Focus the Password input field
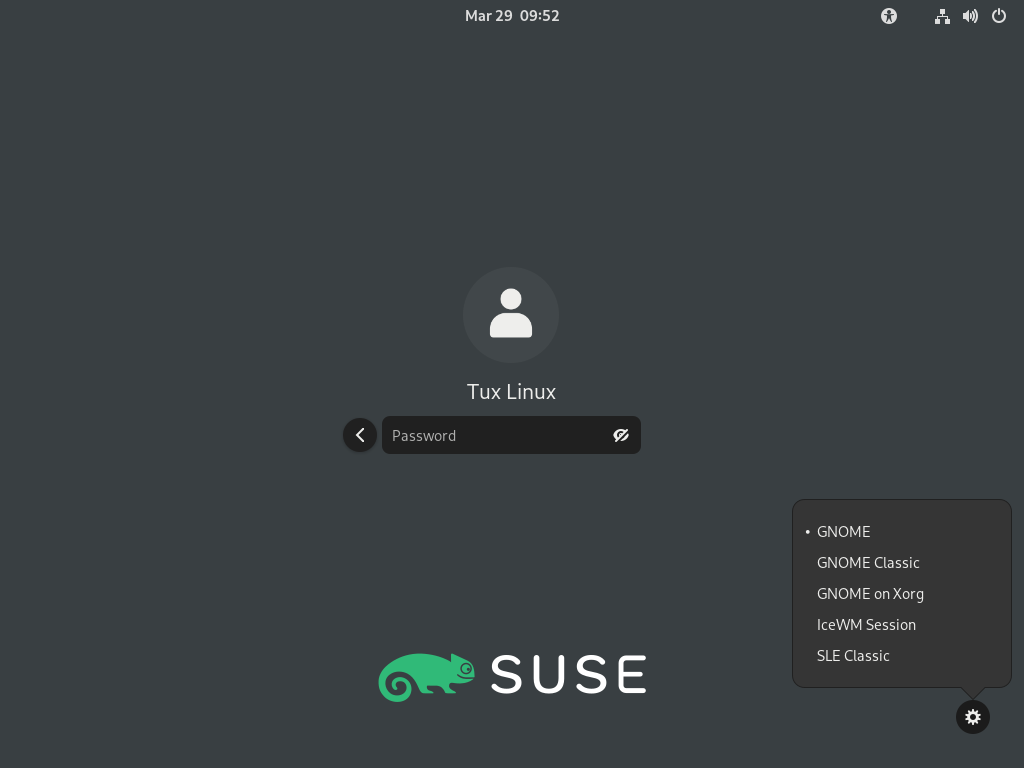This screenshot has width=1024, height=768. click(x=495, y=435)
